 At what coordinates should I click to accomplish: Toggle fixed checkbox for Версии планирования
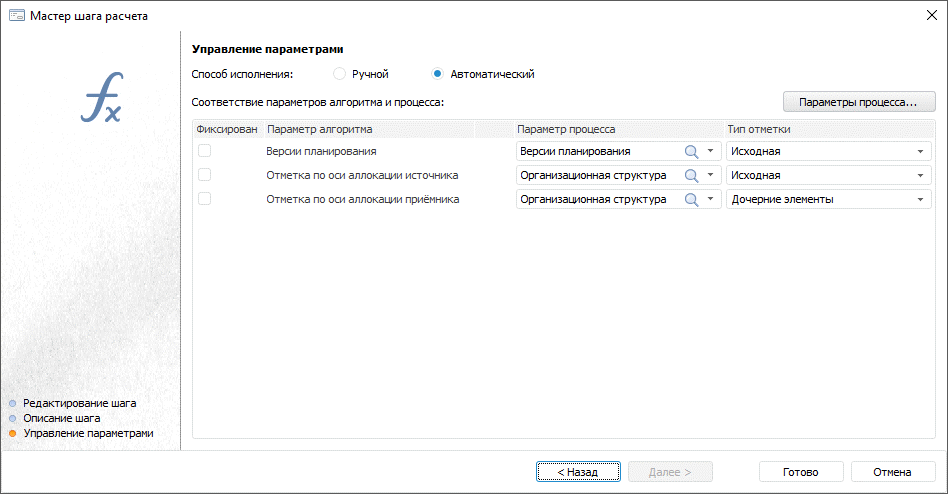pos(204,151)
